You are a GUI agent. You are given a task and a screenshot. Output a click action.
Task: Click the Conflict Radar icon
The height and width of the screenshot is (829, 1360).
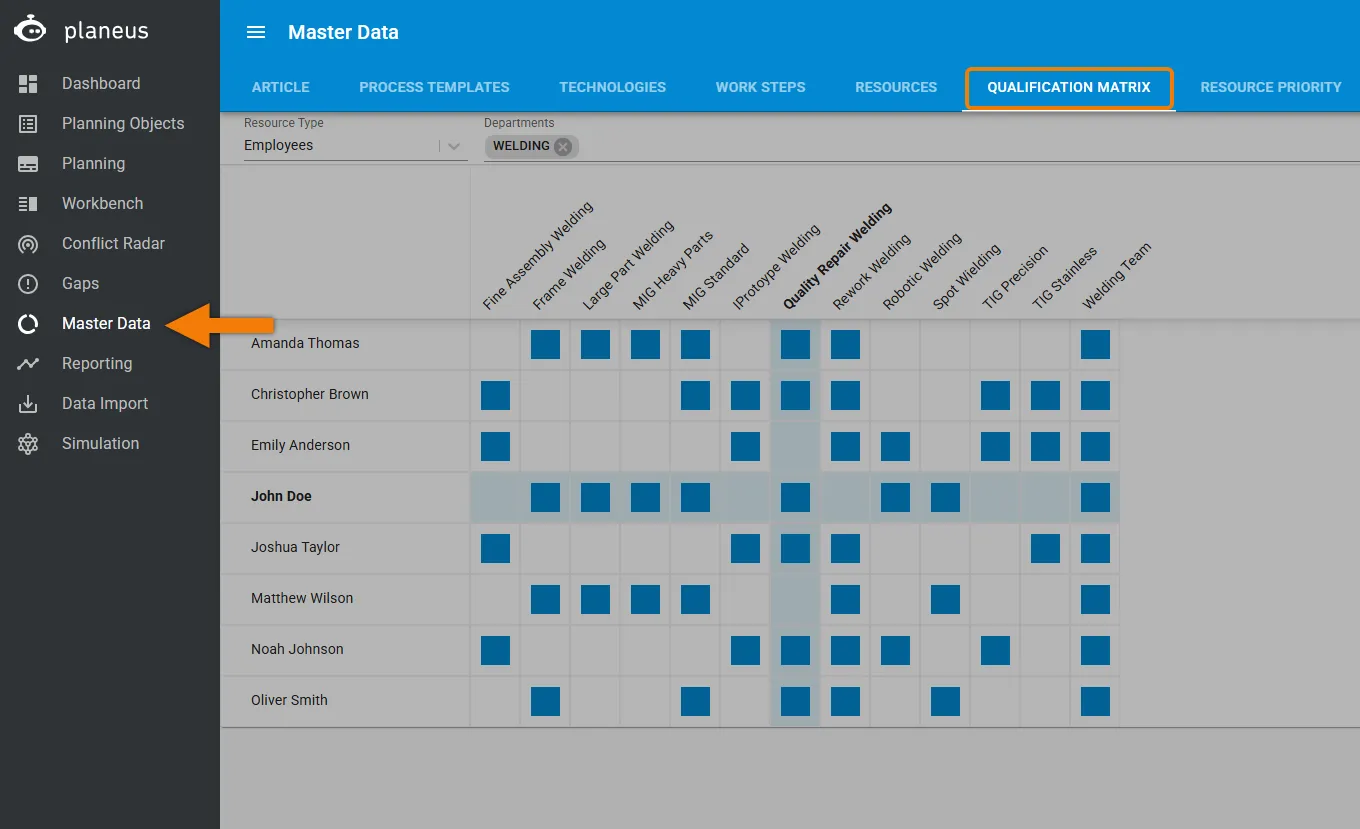(x=28, y=244)
